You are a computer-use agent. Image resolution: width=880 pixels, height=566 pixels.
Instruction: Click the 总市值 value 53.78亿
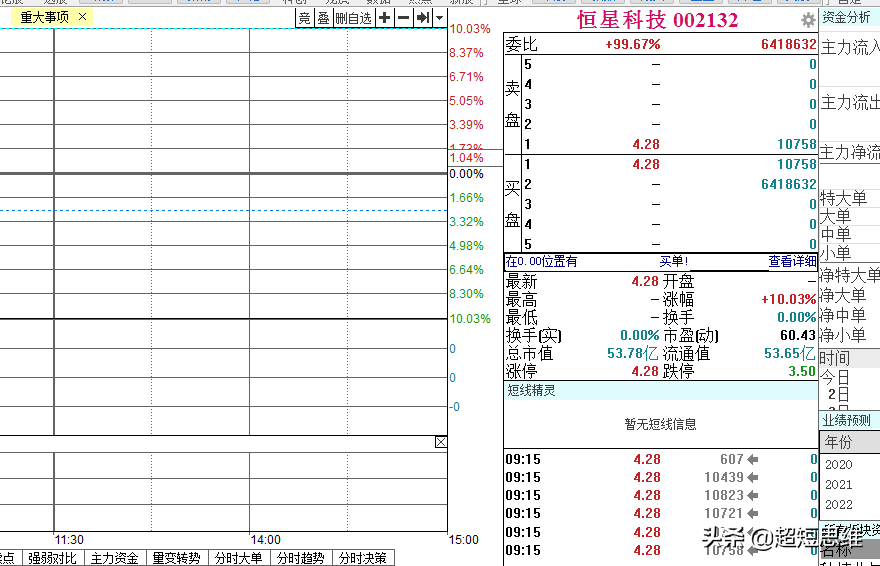632,353
